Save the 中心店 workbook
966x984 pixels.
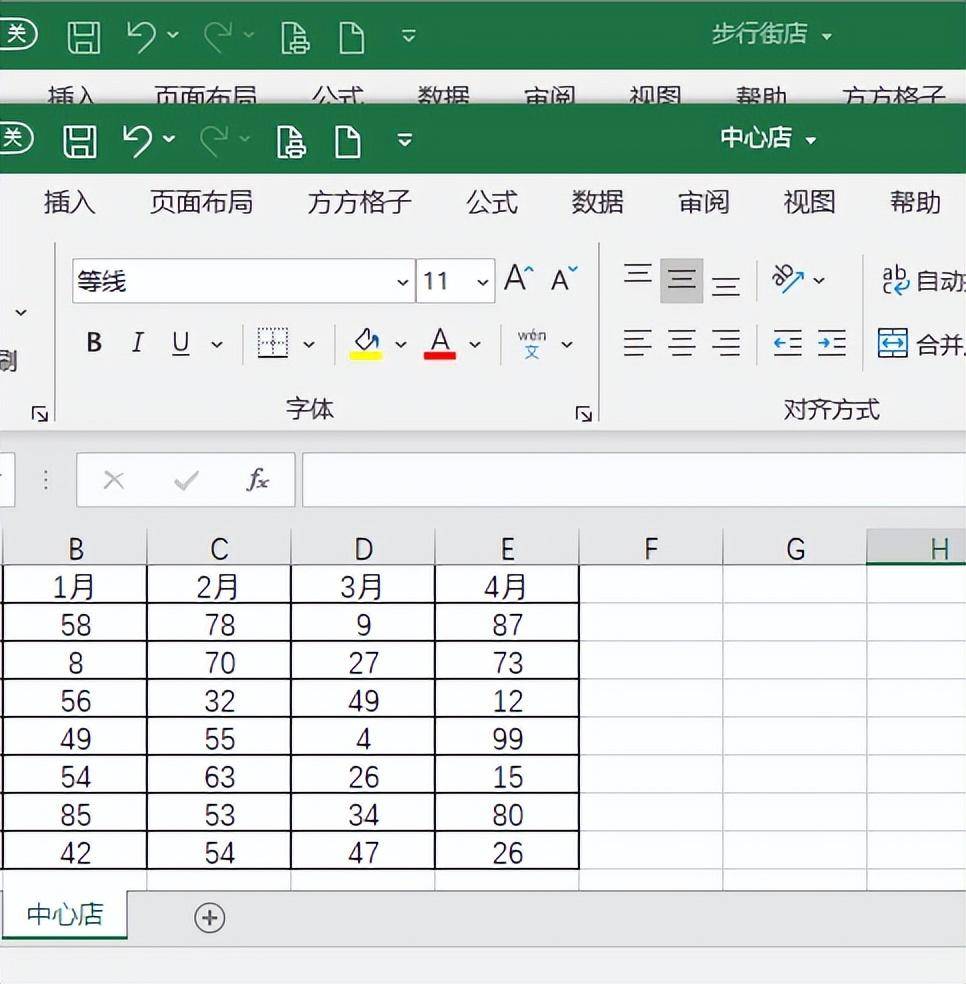[x=80, y=141]
